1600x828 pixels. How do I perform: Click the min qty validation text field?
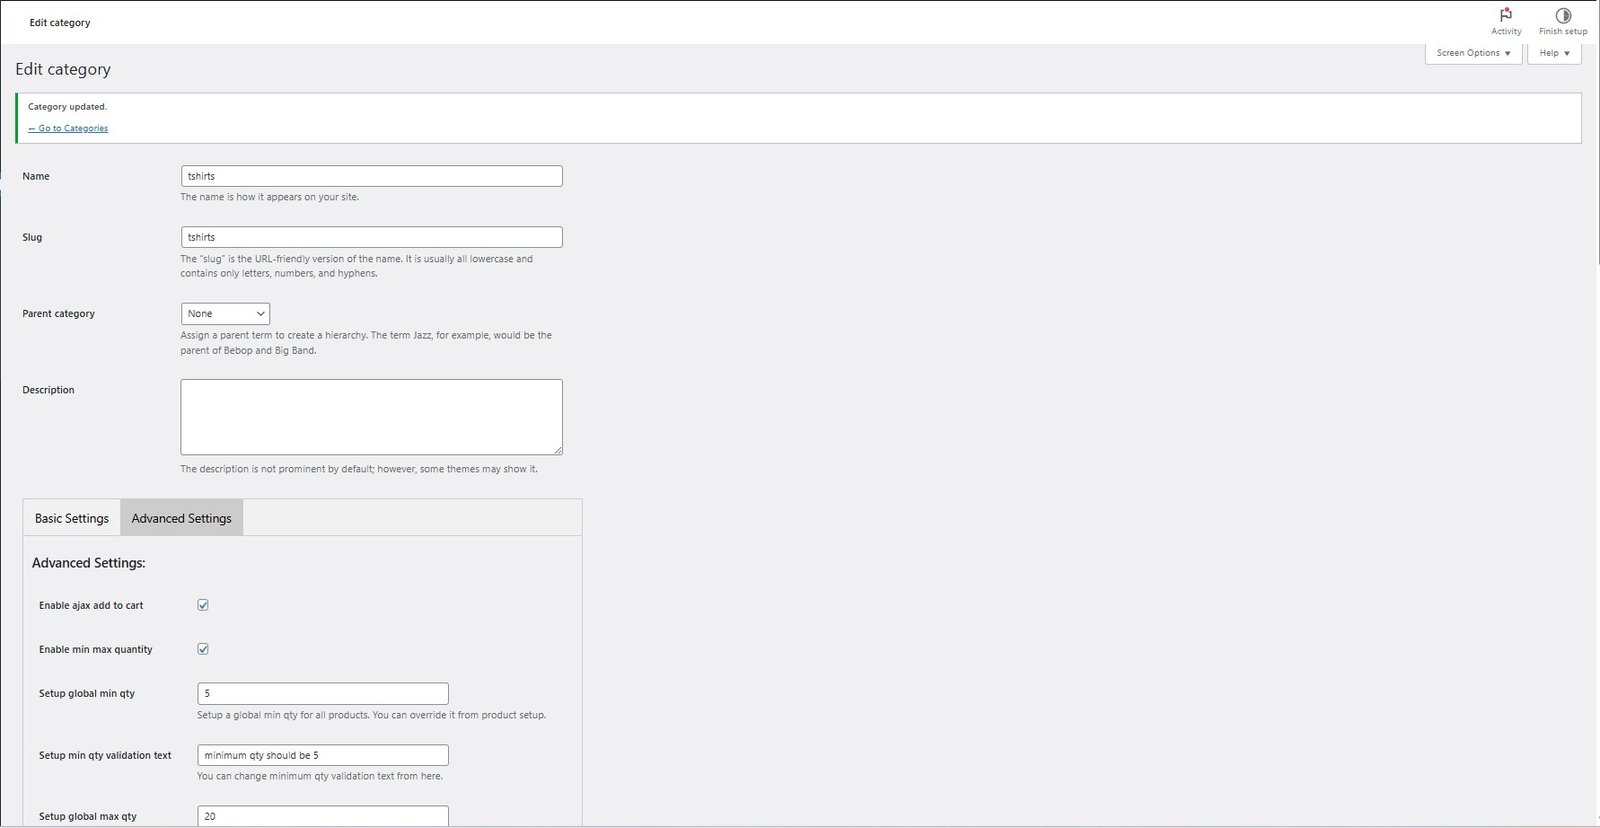tap(322, 755)
